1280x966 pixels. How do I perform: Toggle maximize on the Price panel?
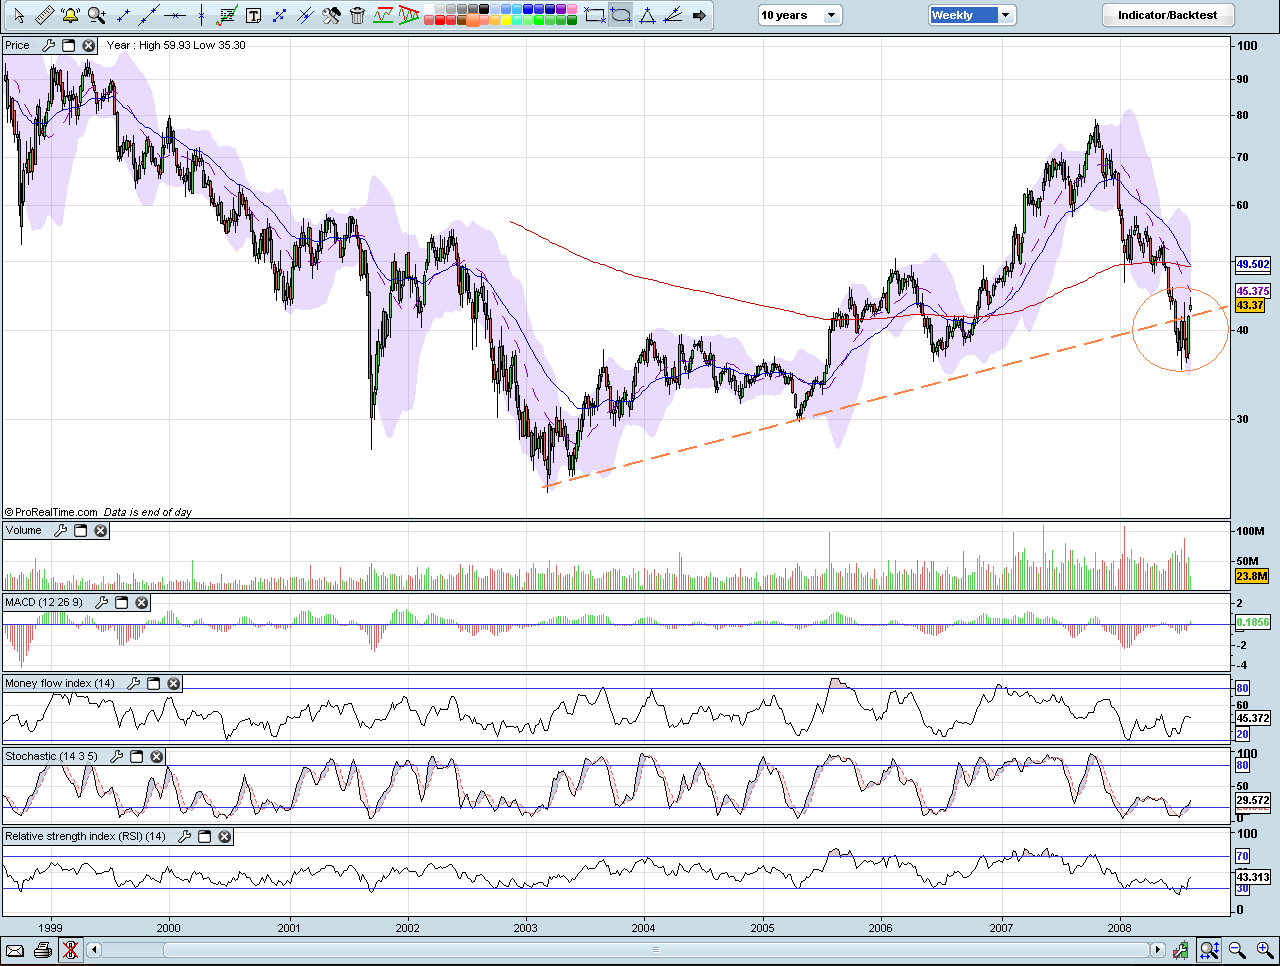pos(69,45)
